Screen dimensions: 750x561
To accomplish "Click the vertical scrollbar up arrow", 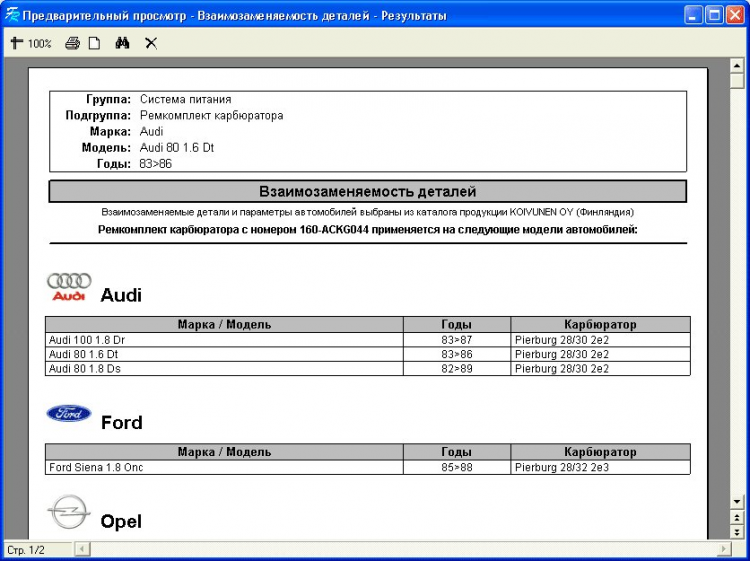I will click(x=737, y=65).
